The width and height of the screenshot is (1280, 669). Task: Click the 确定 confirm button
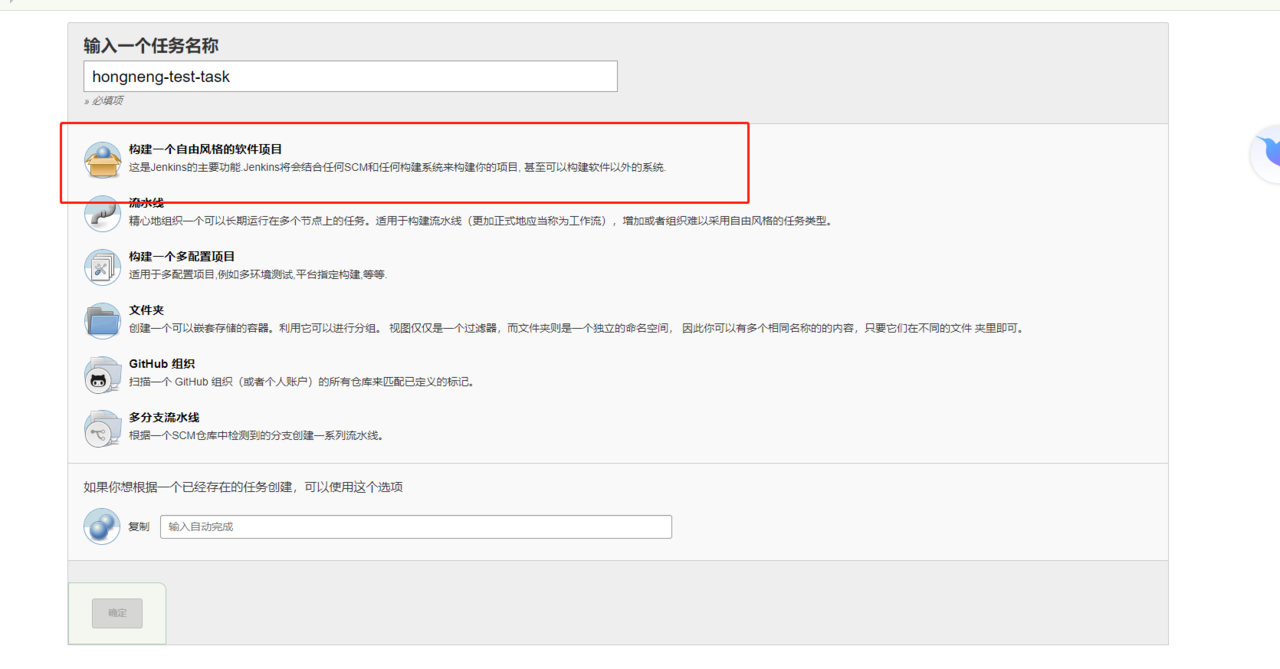point(117,613)
